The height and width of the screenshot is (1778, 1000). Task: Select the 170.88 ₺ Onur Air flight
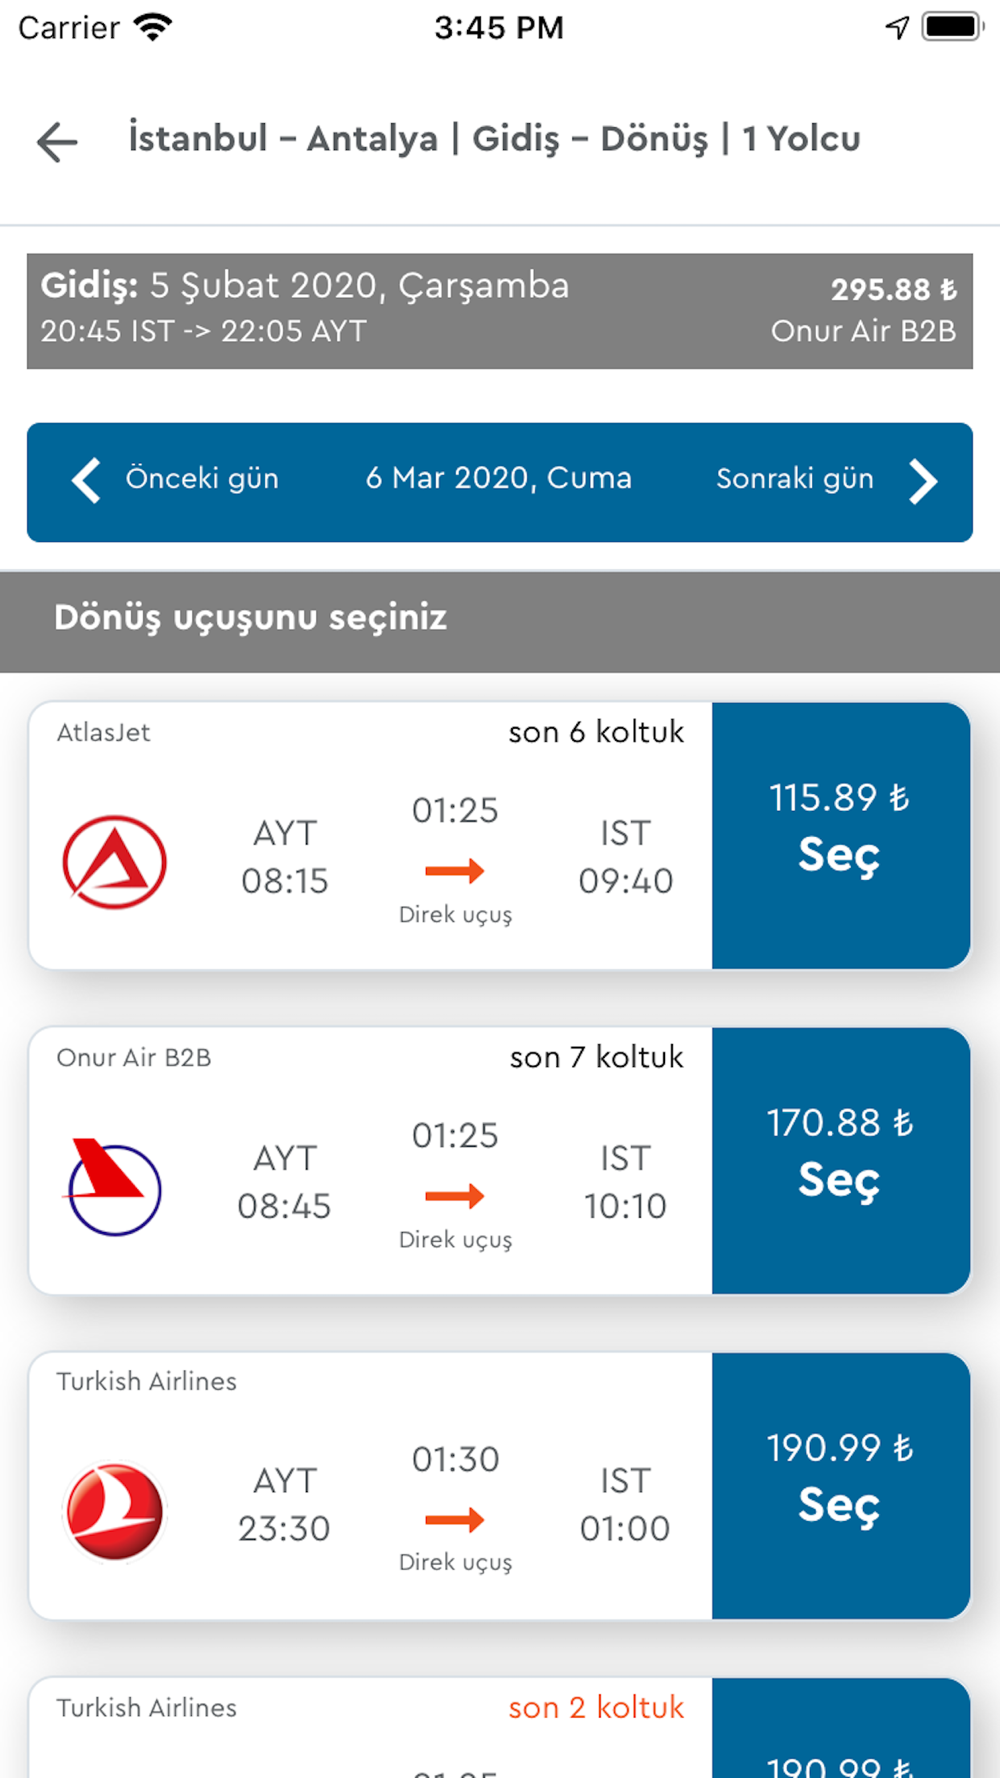click(841, 1161)
